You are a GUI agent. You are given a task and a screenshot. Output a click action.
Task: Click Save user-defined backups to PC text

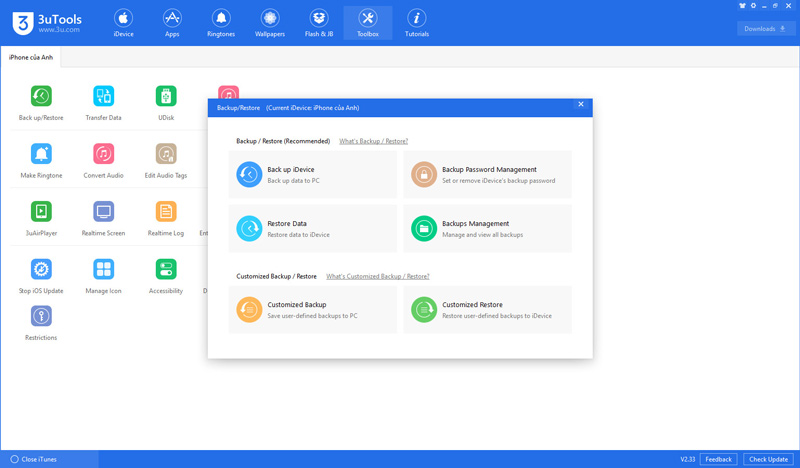(312, 316)
